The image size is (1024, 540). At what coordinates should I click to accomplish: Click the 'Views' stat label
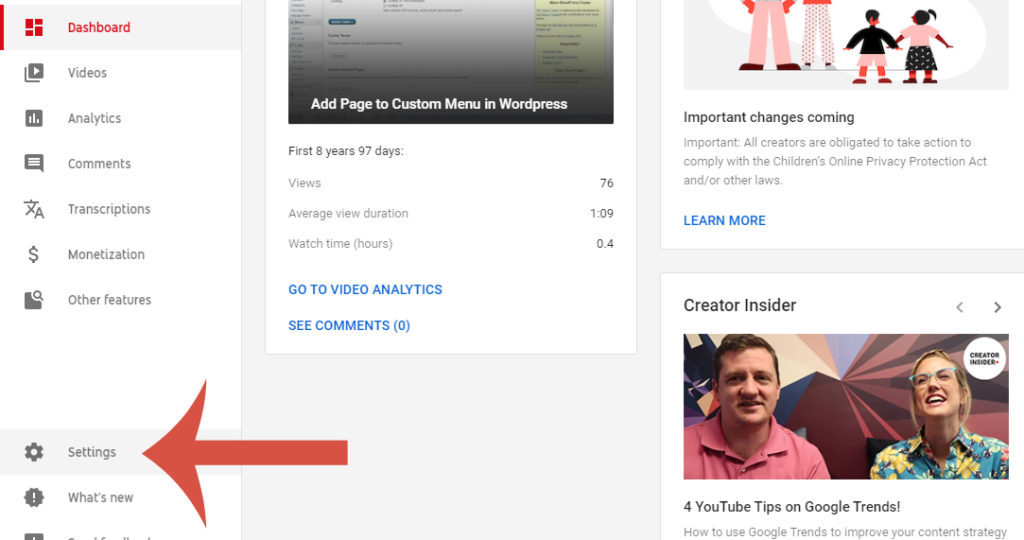(304, 183)
